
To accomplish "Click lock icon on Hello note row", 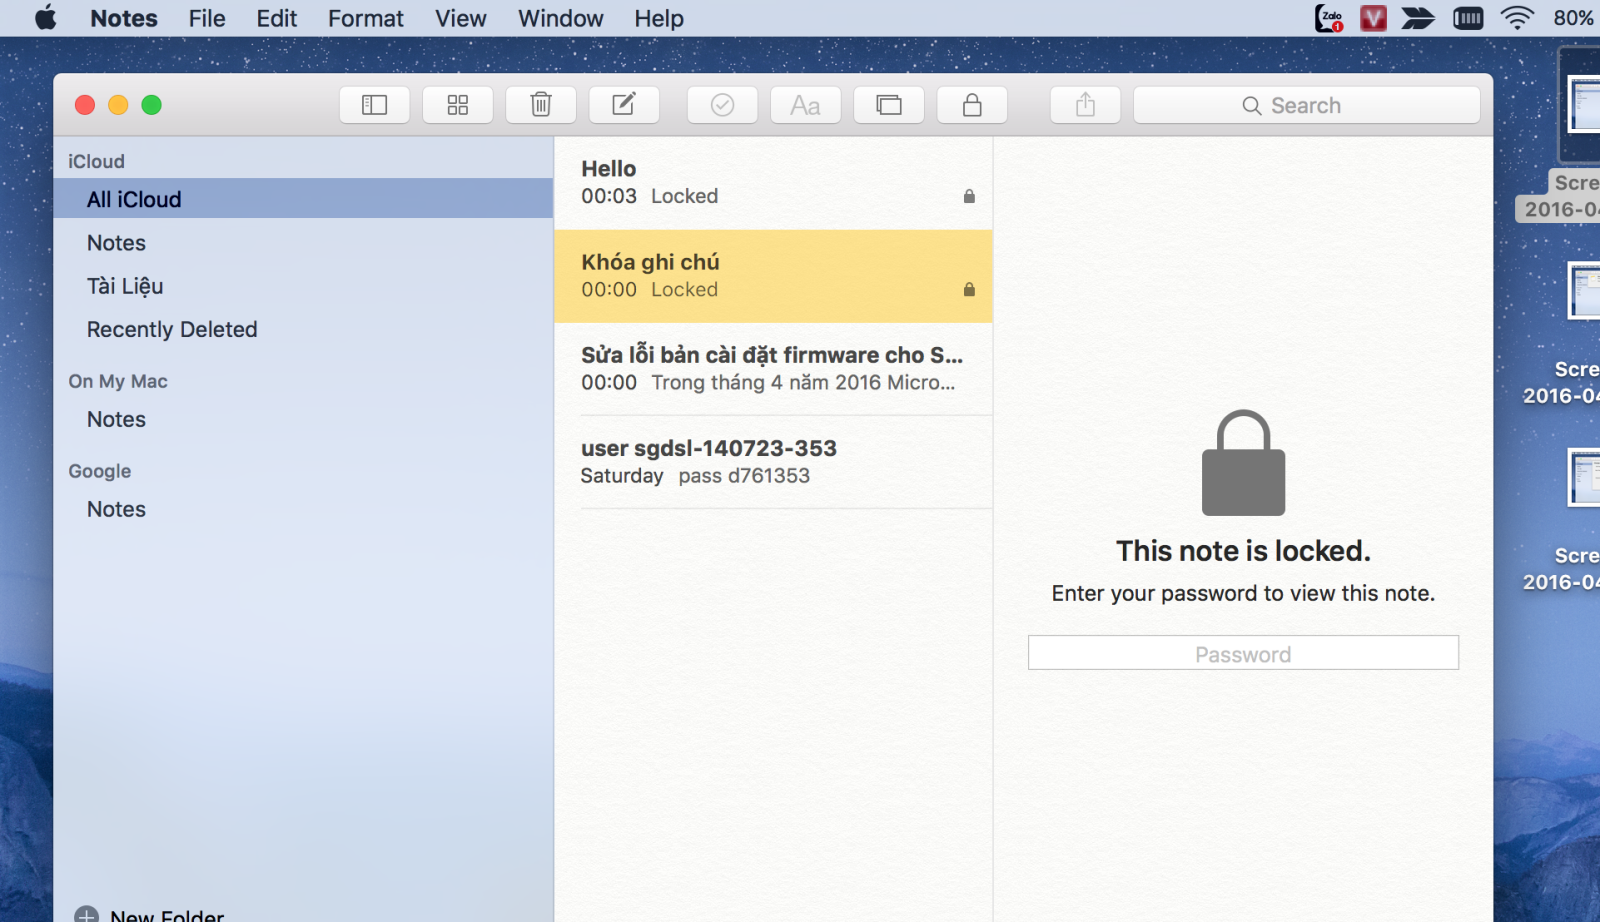I will 969,196.
